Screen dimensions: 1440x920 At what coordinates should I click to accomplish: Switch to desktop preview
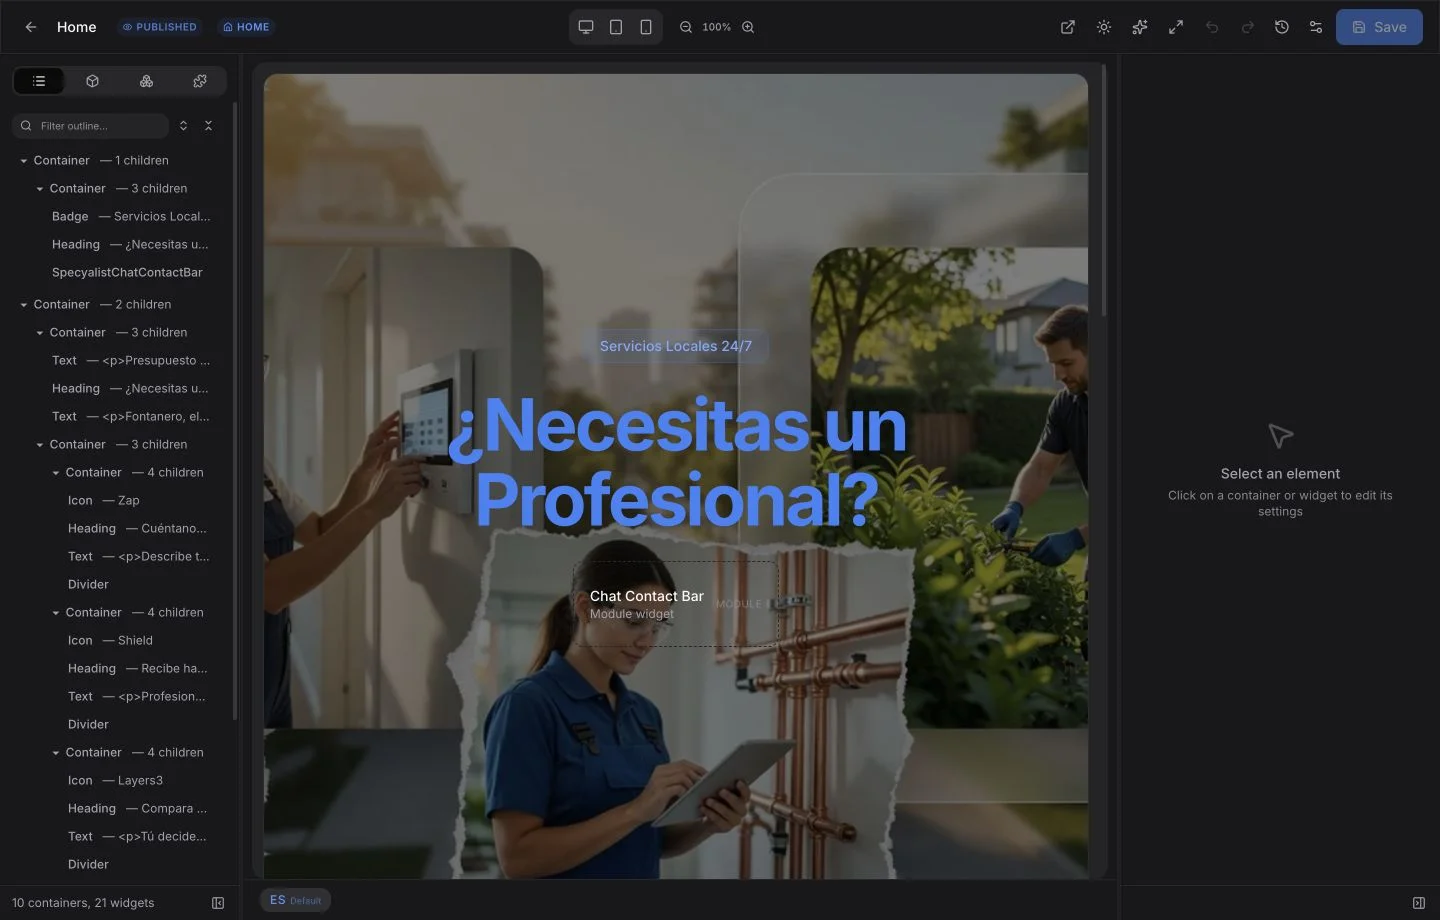pyautogui.click(x=586, y=27)
